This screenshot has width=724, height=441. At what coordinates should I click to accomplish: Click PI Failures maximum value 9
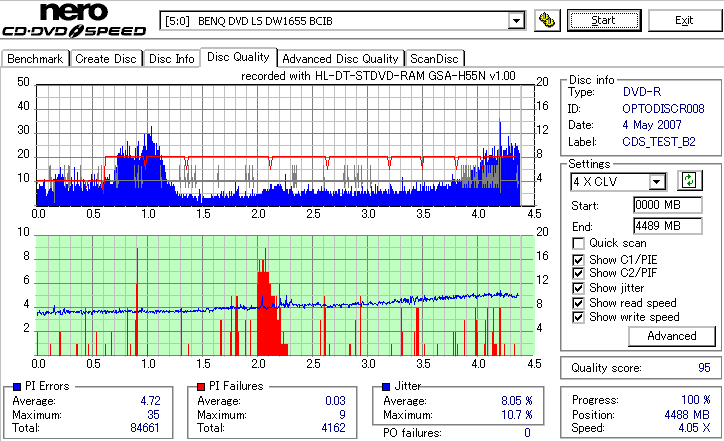pyautogui.click(x=342, y=415)
